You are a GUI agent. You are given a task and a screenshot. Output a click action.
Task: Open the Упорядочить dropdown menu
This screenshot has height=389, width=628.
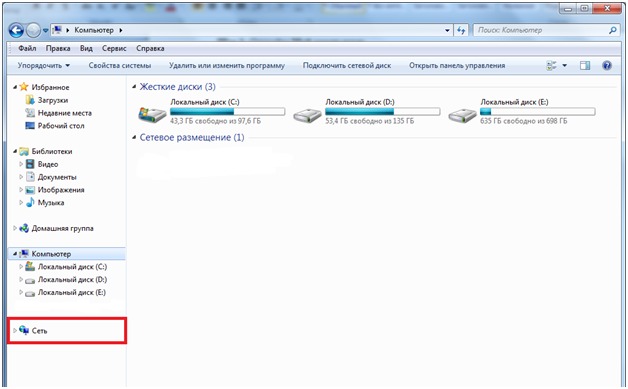pos(44,66)
